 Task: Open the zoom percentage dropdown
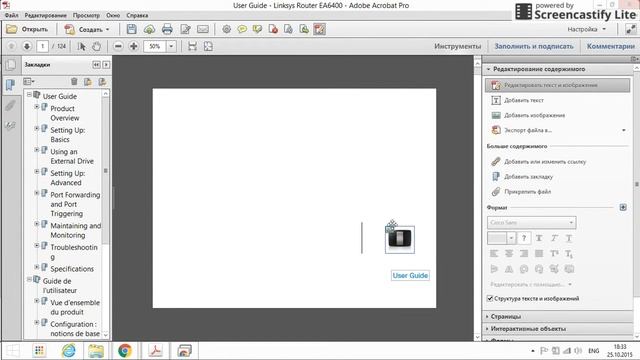171,46
